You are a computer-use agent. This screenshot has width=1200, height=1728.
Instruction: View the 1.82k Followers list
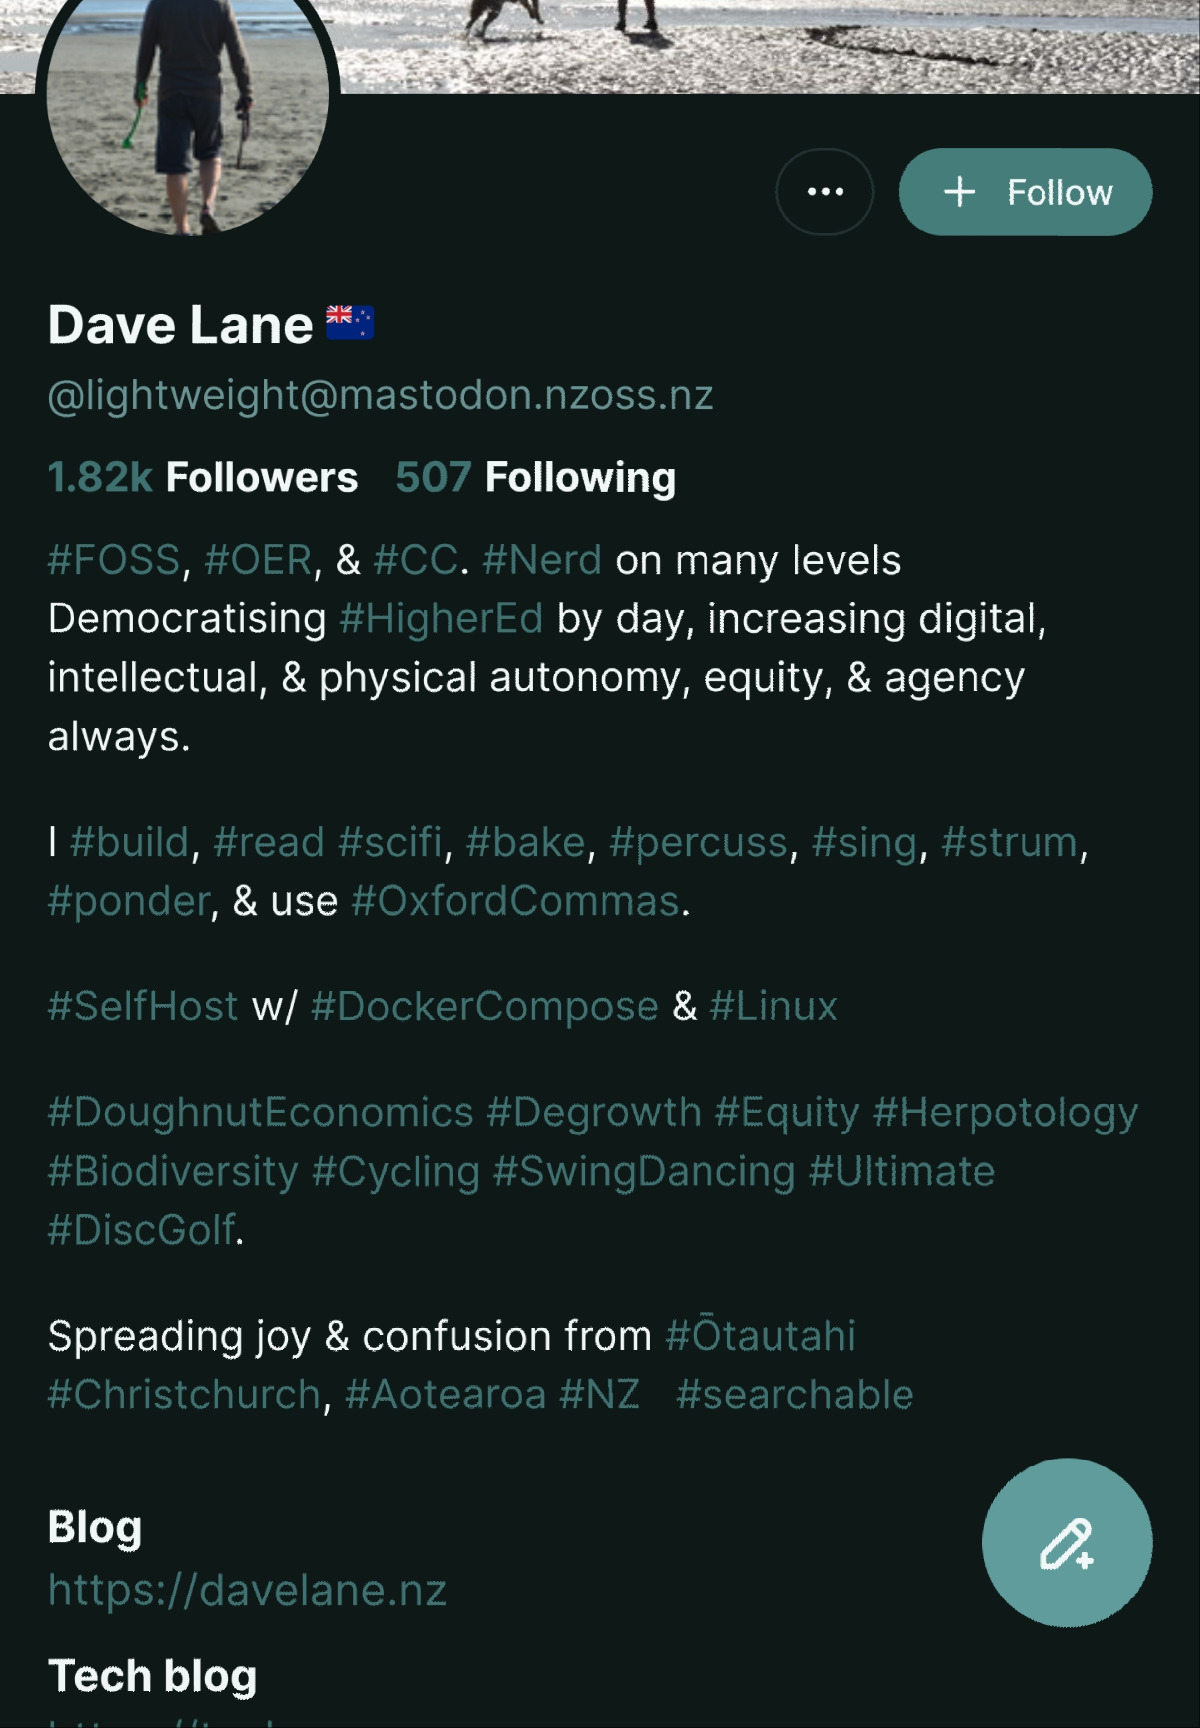coord(203,477)
